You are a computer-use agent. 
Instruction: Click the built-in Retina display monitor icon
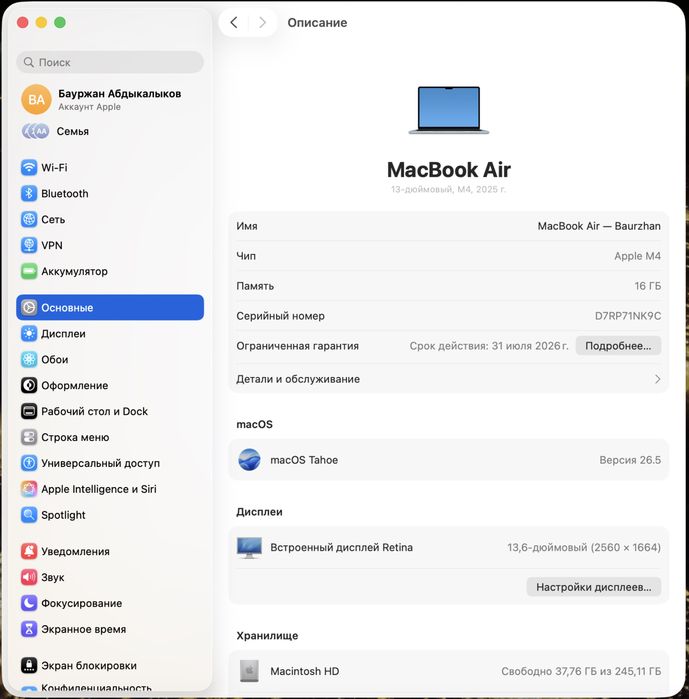point(250,547)
